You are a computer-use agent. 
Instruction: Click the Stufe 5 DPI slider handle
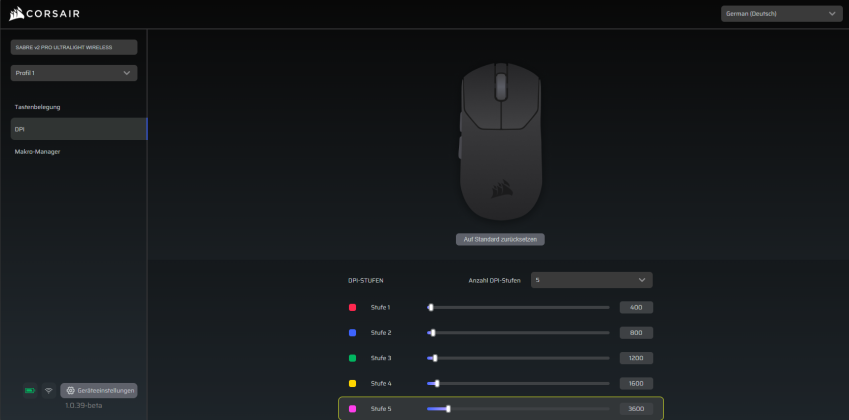pos(448,408)
